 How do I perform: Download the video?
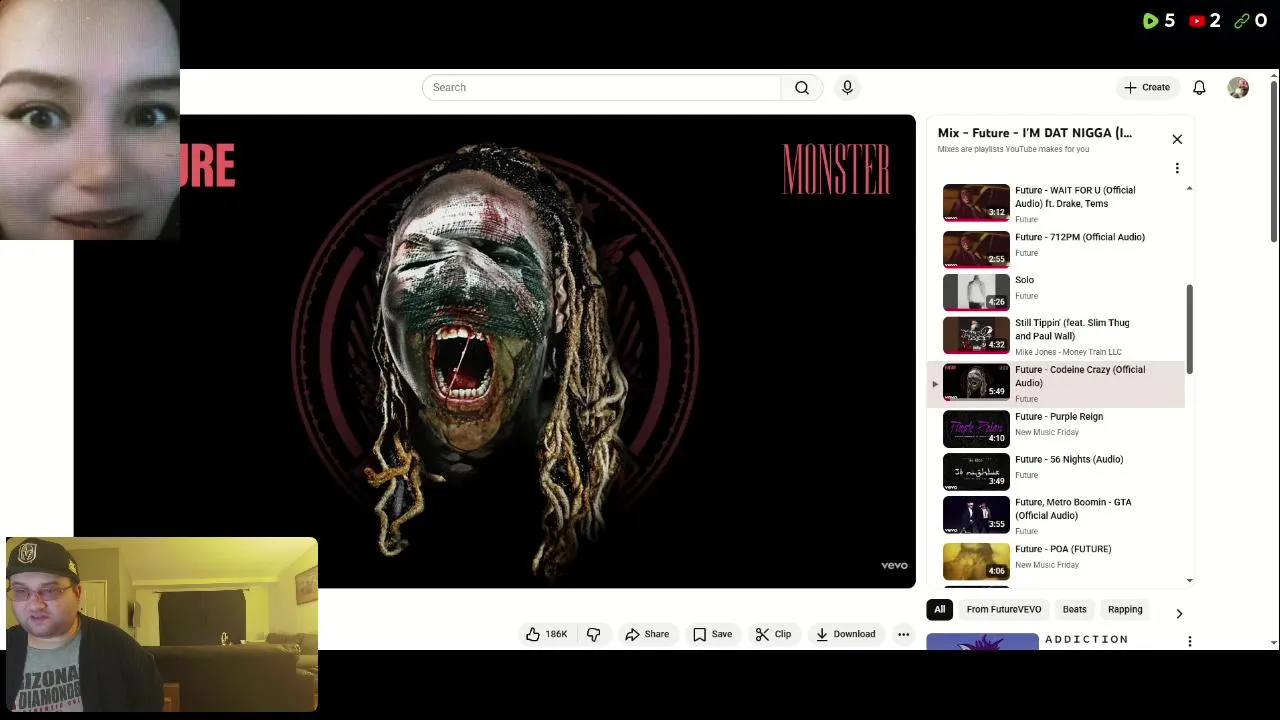(x=845, y=634)
